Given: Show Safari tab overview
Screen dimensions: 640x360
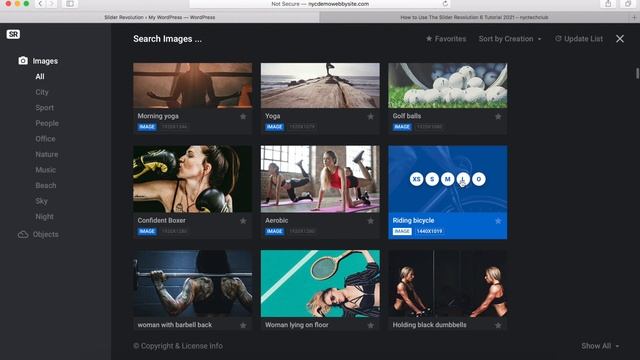Looking at the screenshot, I should (628, 4).
